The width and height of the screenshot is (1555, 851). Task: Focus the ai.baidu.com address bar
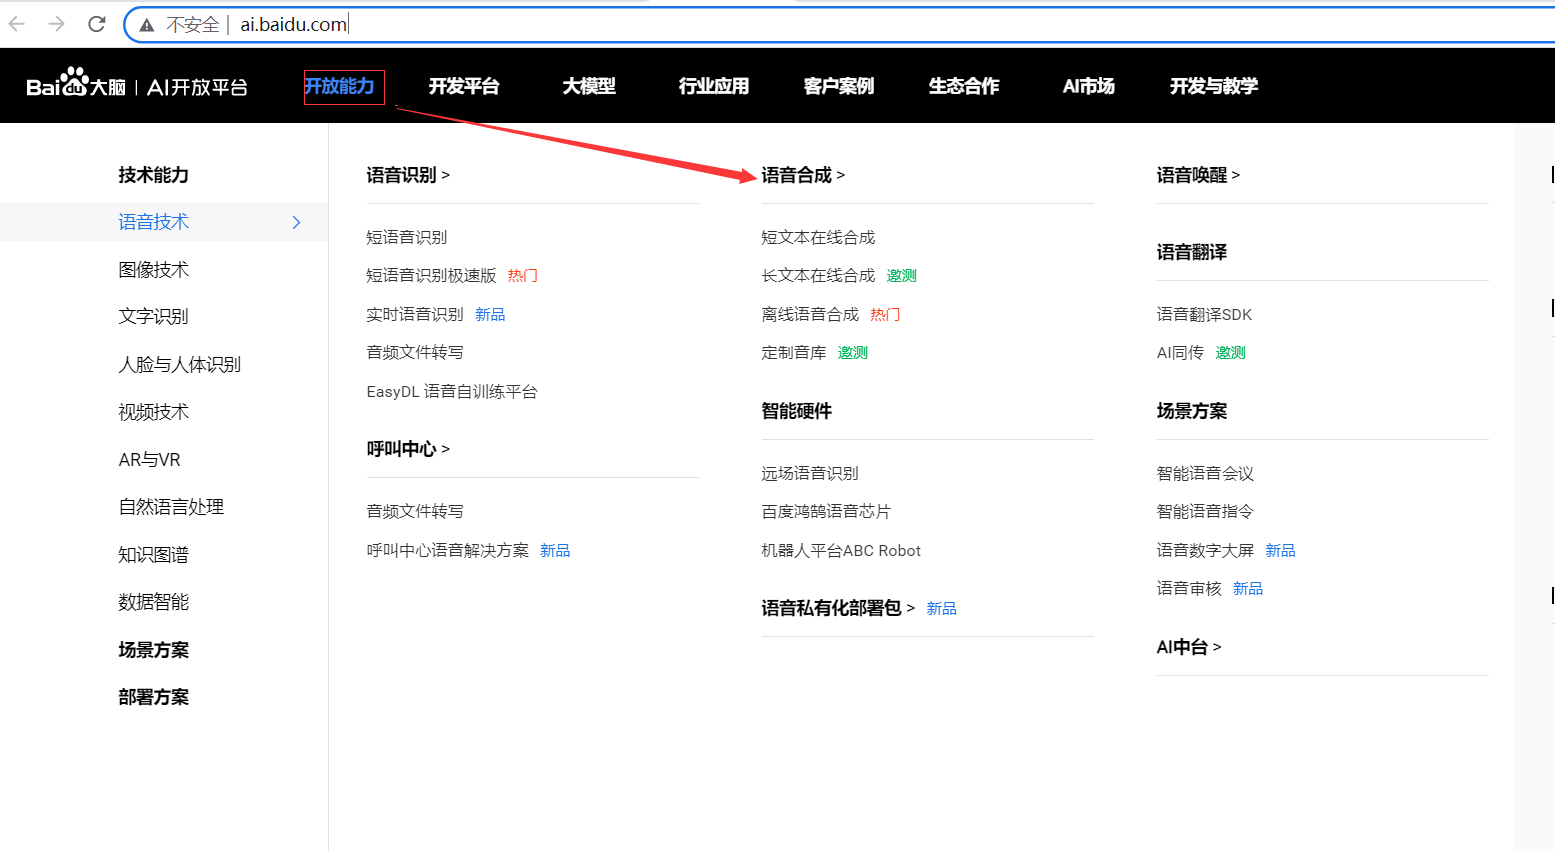point(840,25)
